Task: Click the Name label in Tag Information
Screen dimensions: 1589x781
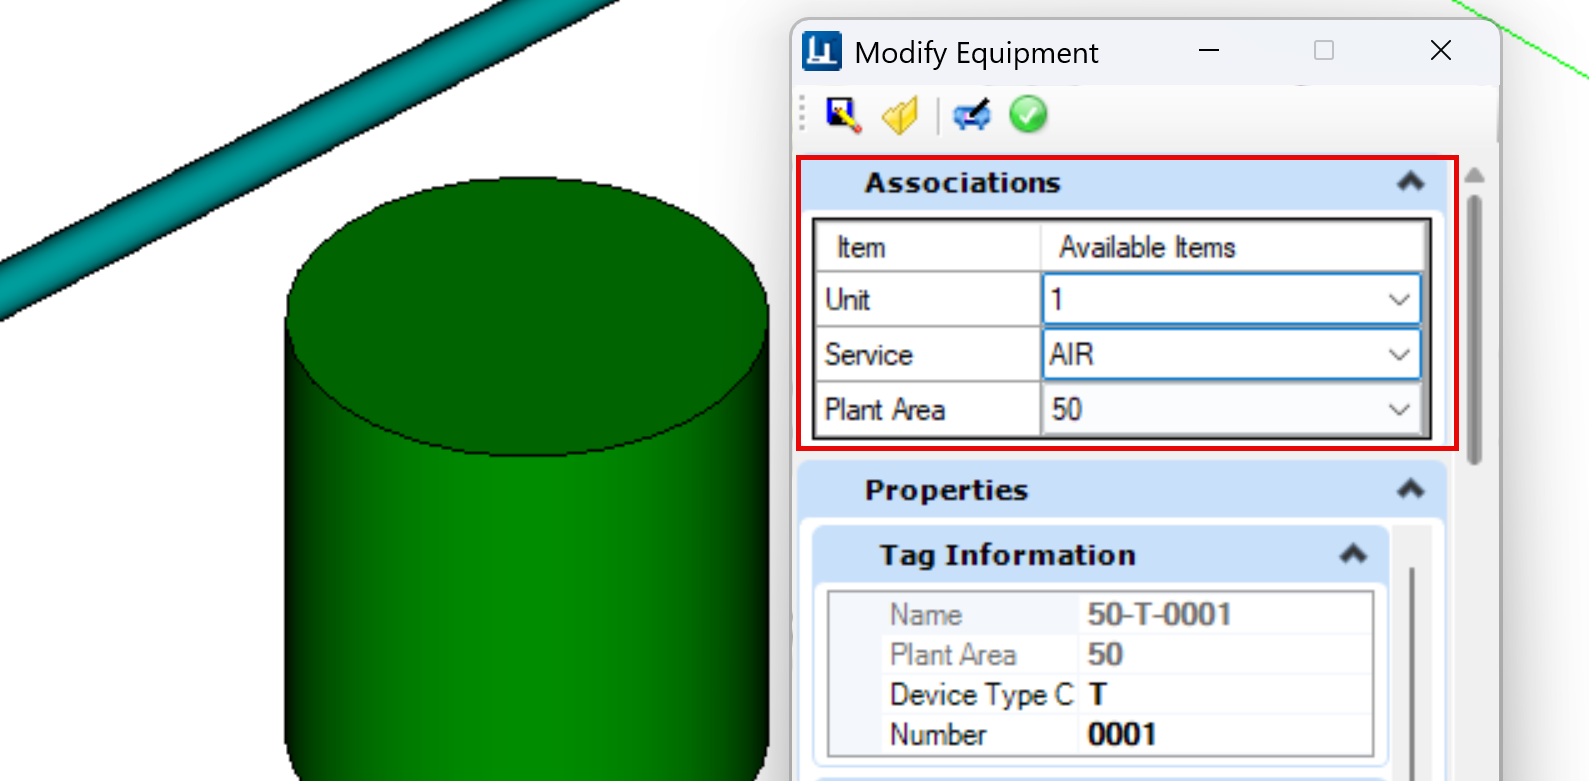Action: pos(926,614)
